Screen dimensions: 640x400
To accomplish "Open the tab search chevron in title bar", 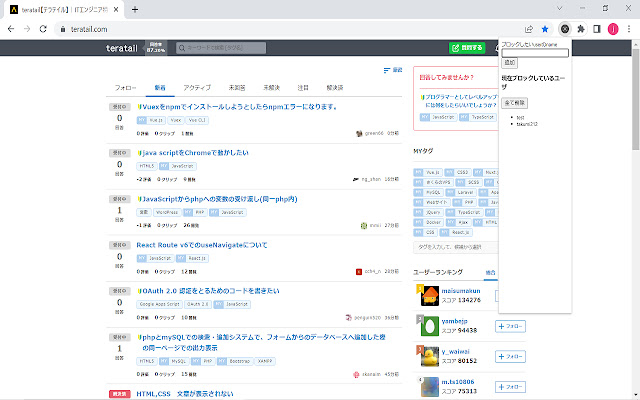I will [x=560, y=8].
